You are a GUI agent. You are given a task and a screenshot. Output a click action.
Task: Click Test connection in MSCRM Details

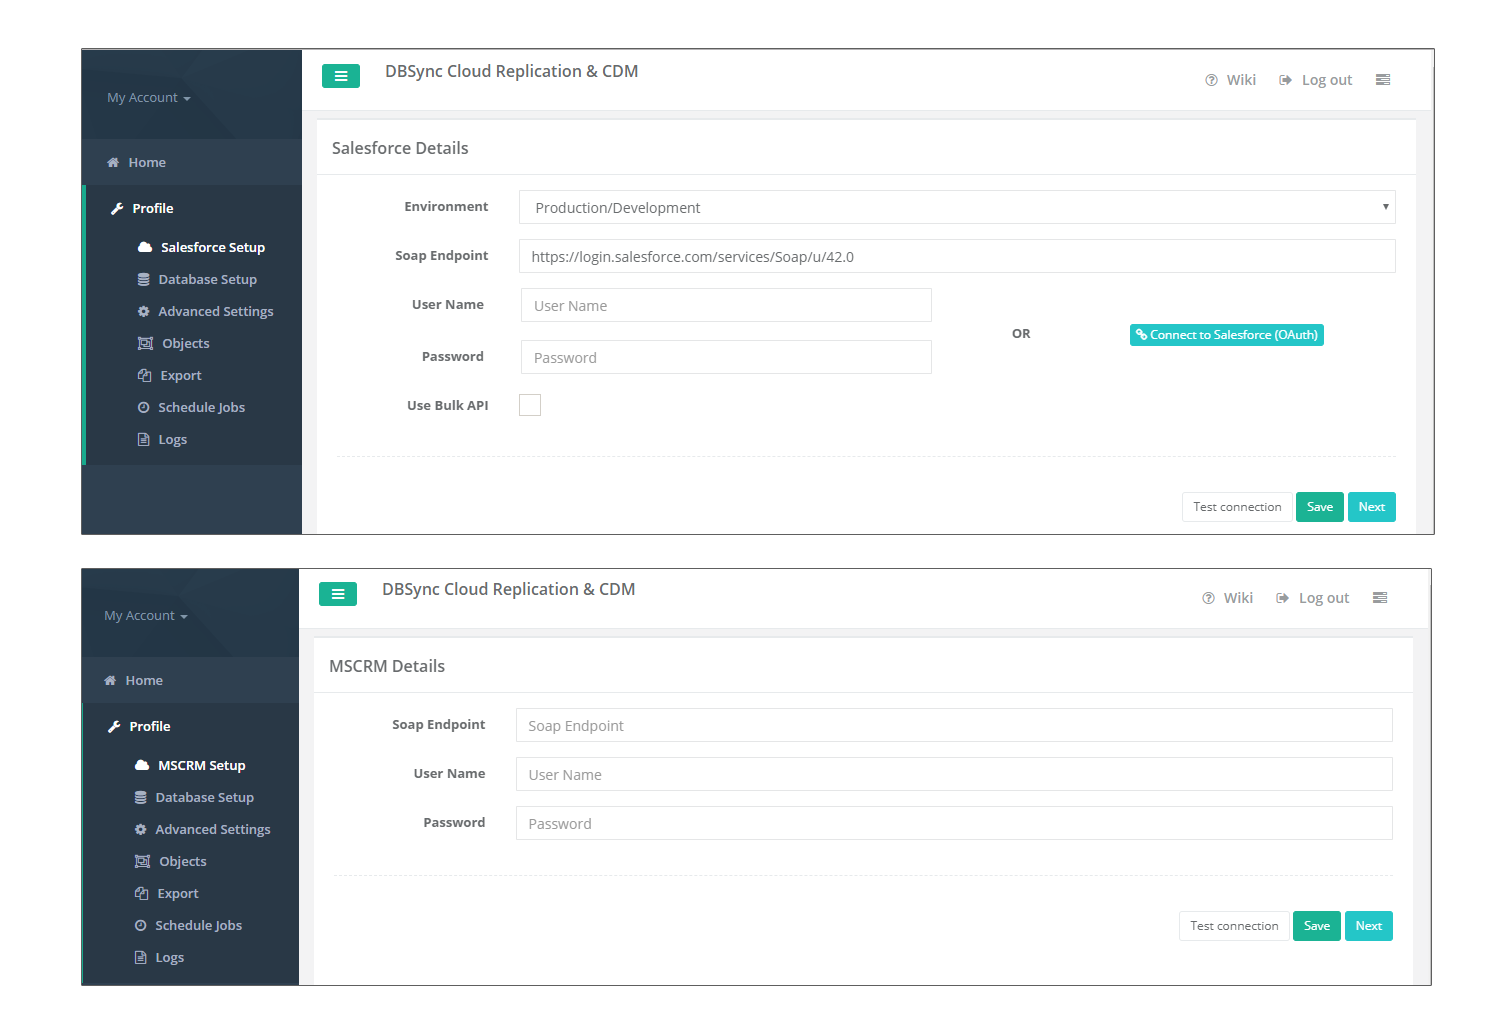pyautogui.click(x=1234, y=926)
